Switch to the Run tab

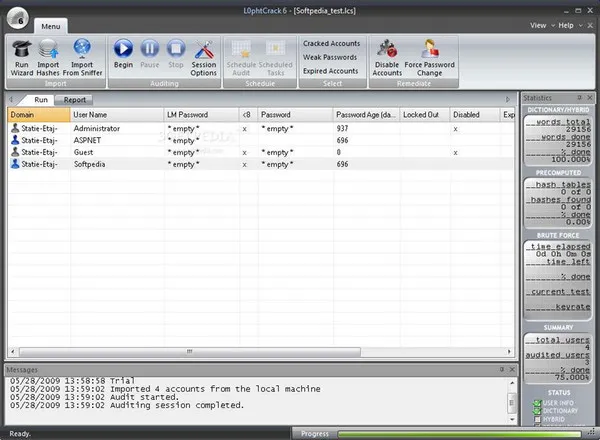(x=41, y=100)
